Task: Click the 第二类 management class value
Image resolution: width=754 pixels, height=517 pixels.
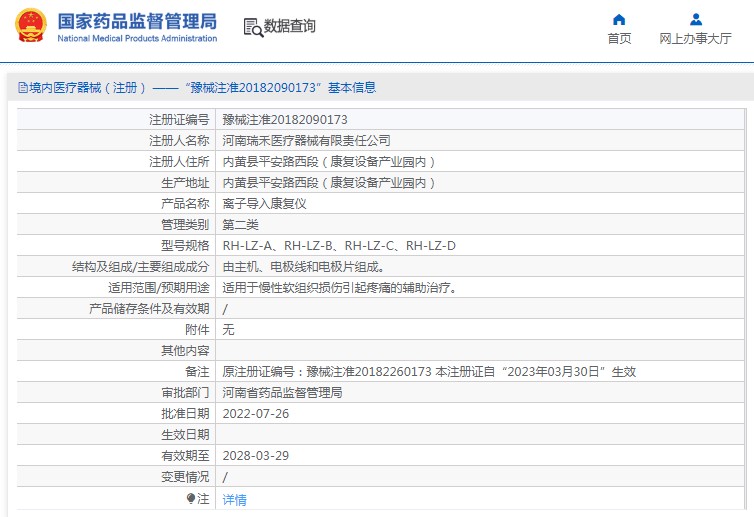Action: point(240,225)
